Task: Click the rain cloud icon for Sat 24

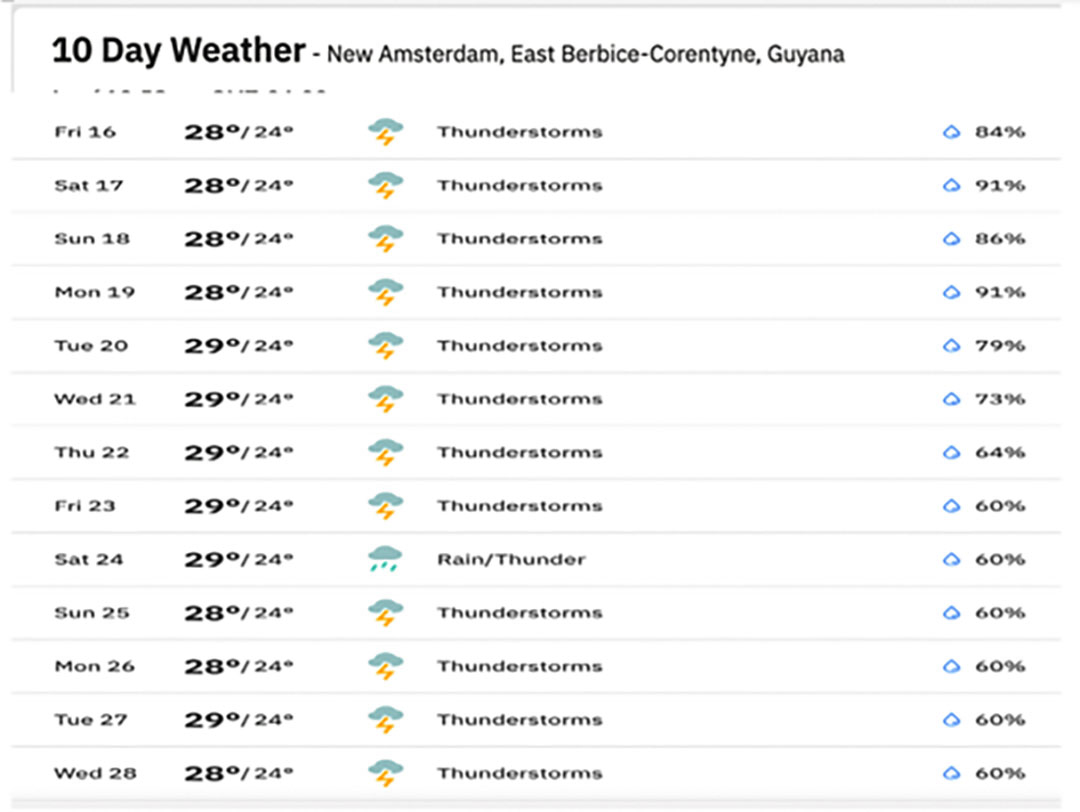Action: tap(384, 559)
